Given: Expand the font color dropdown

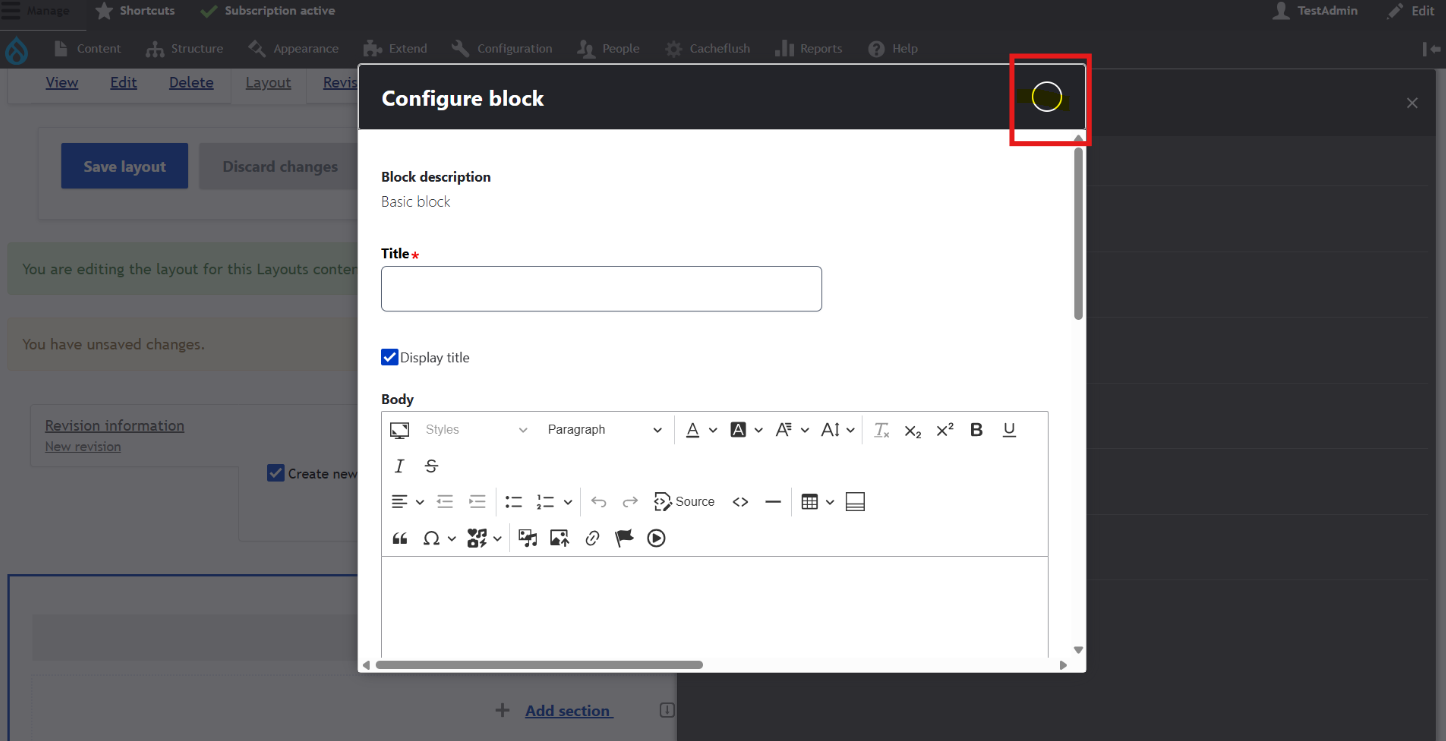Looking at the screenshot, I should (x=712, y=430).
